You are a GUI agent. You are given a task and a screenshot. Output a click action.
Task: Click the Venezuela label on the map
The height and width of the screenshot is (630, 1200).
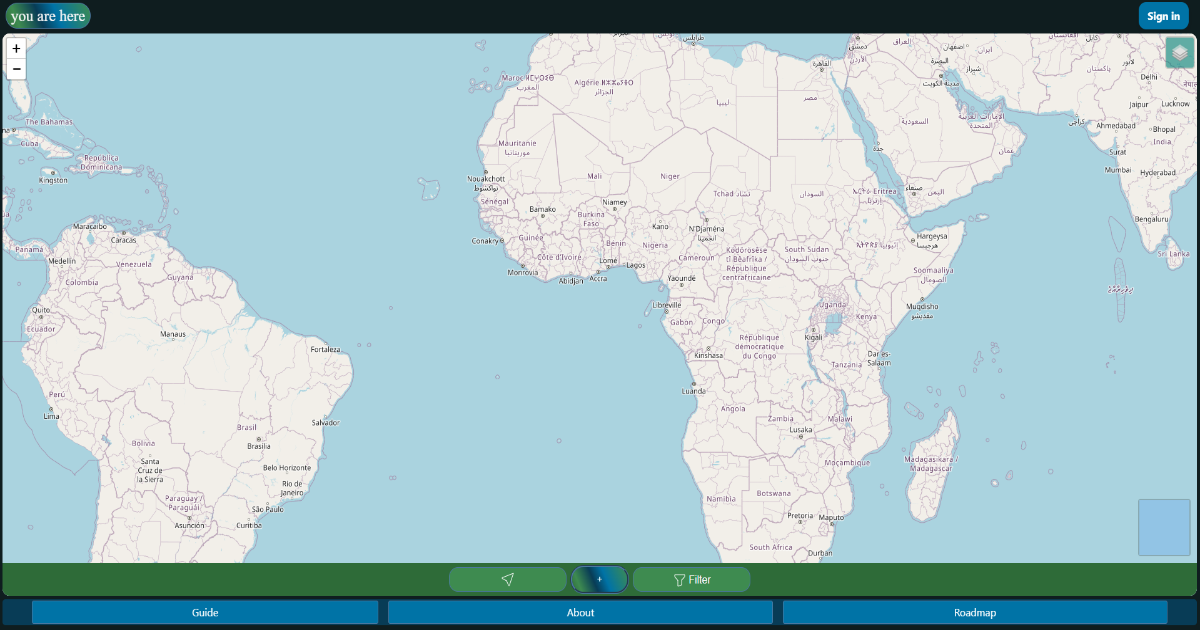[x=134, y=264]
